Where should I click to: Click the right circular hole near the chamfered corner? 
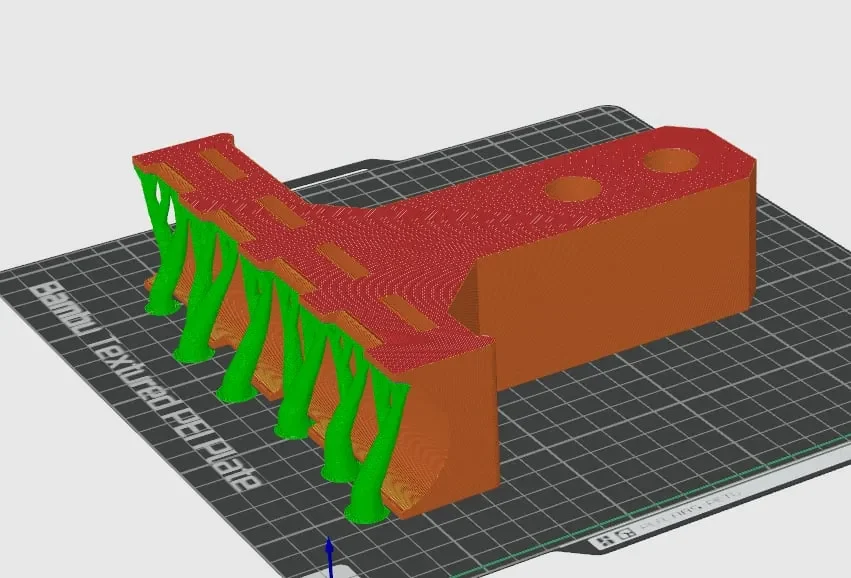pyautogui.click(x=672, y=161)
